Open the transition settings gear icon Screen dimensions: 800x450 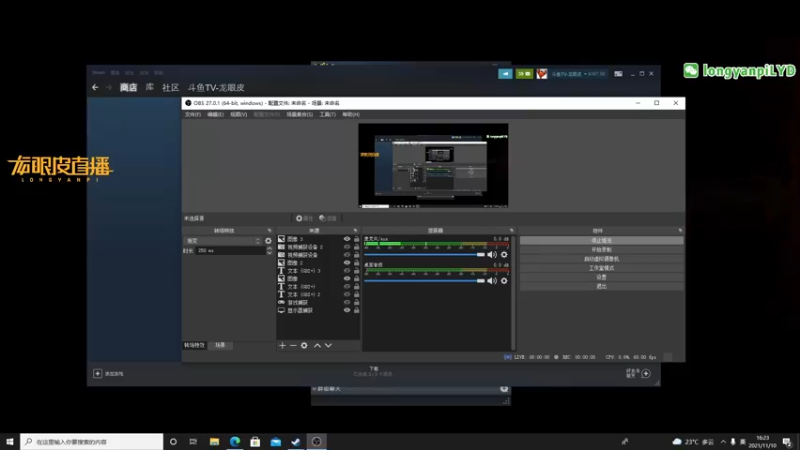[268, 241]
